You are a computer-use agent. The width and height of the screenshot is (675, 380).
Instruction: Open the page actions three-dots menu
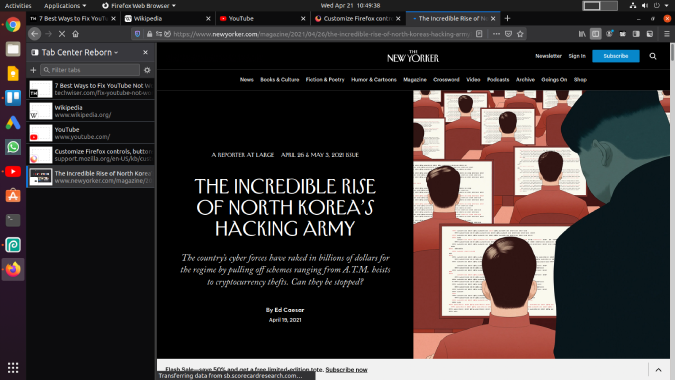click(x=496, y=34)
